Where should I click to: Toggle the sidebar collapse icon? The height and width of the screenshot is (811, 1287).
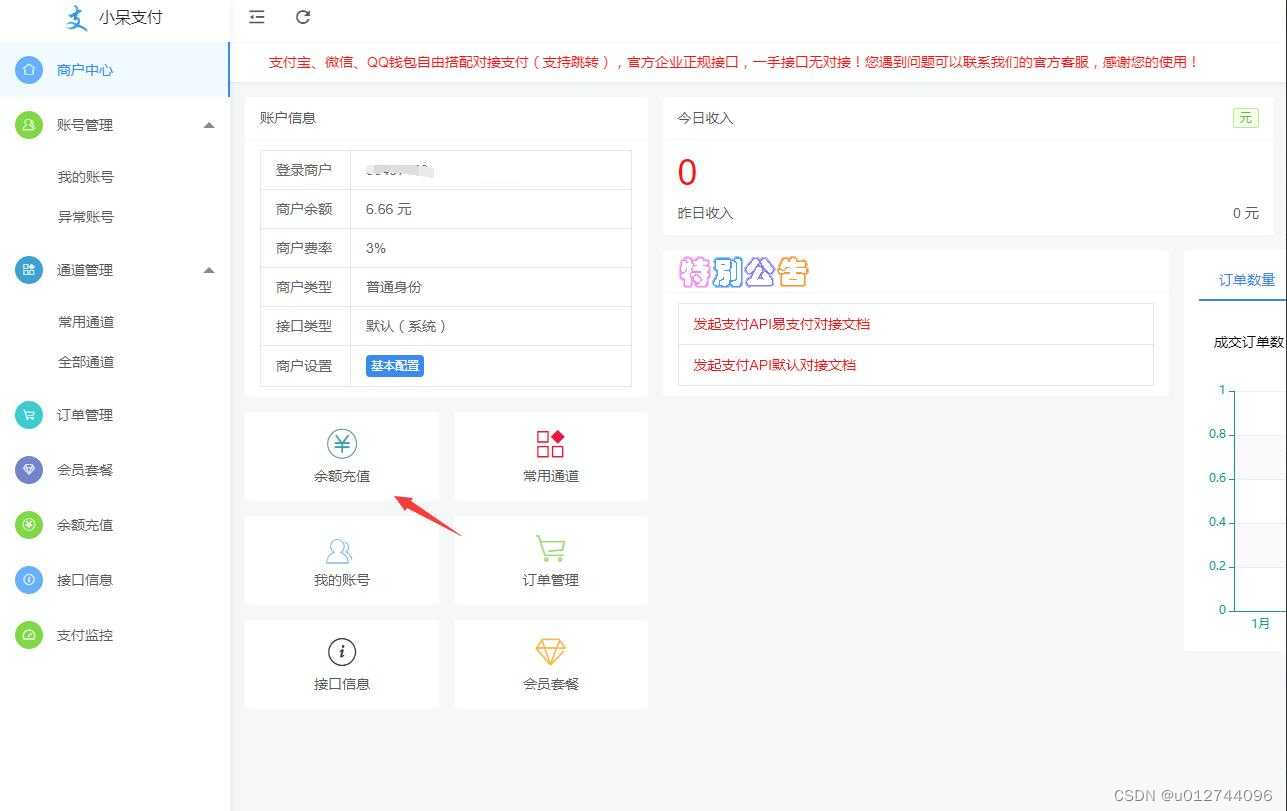(257, 17)
